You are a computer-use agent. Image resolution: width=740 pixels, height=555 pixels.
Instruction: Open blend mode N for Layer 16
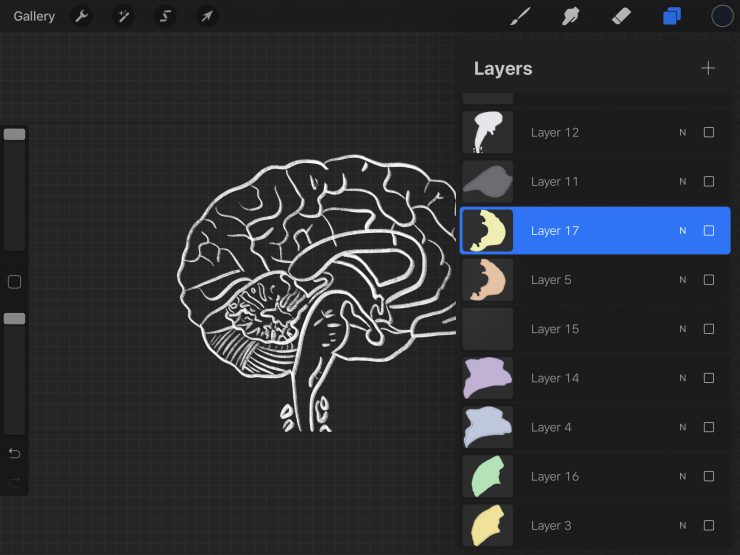683,477
